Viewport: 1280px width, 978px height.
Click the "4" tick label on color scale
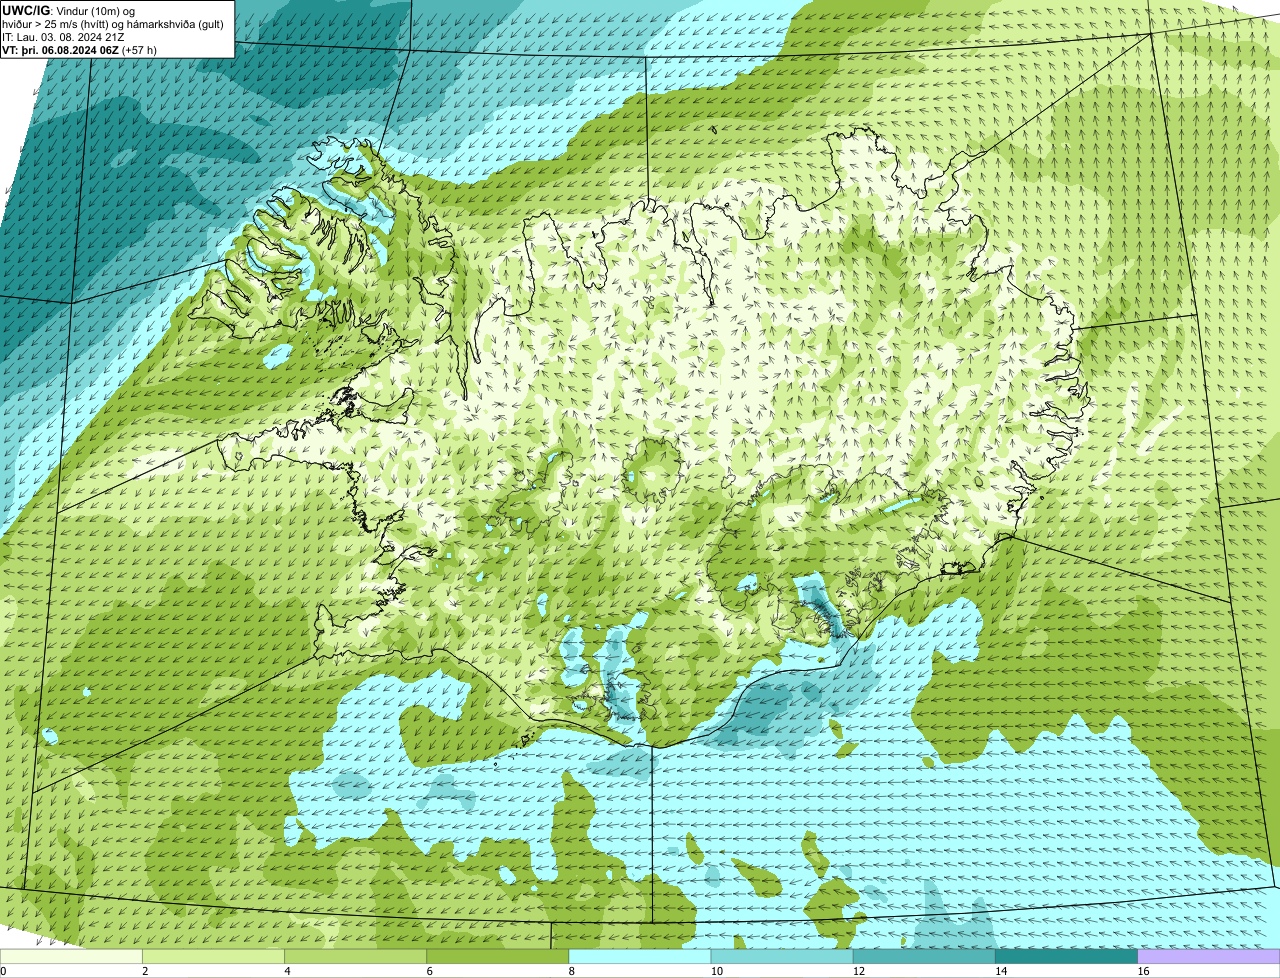tap(287, 971)
